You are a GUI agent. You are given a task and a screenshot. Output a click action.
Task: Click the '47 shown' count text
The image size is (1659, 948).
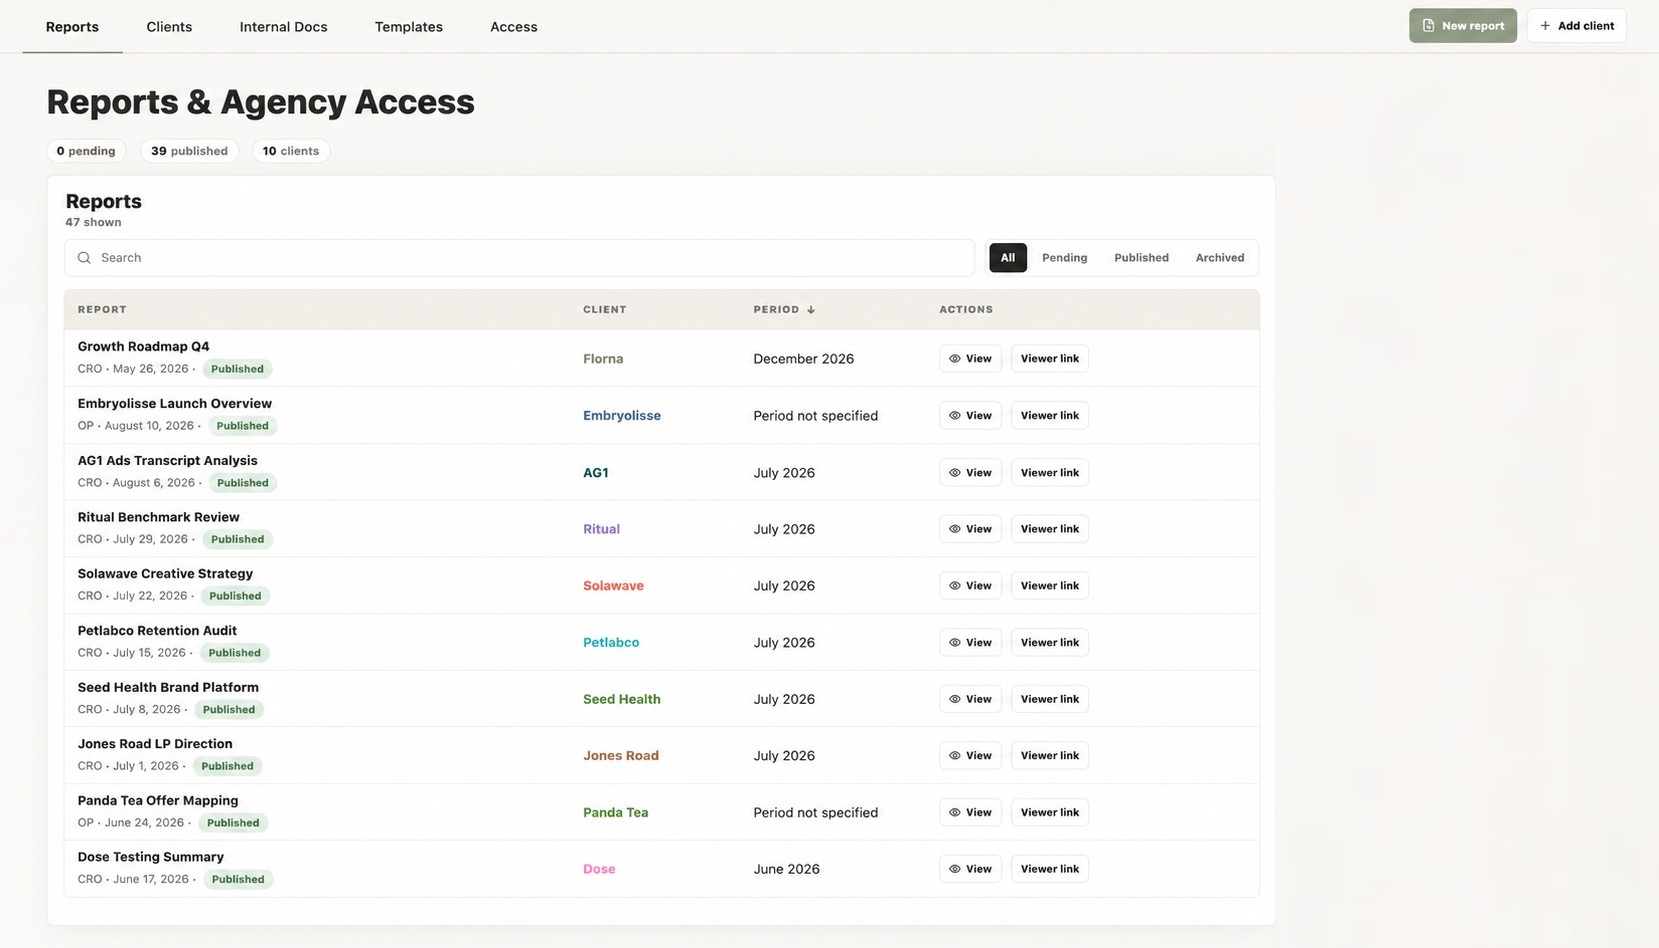pos(93,223)
